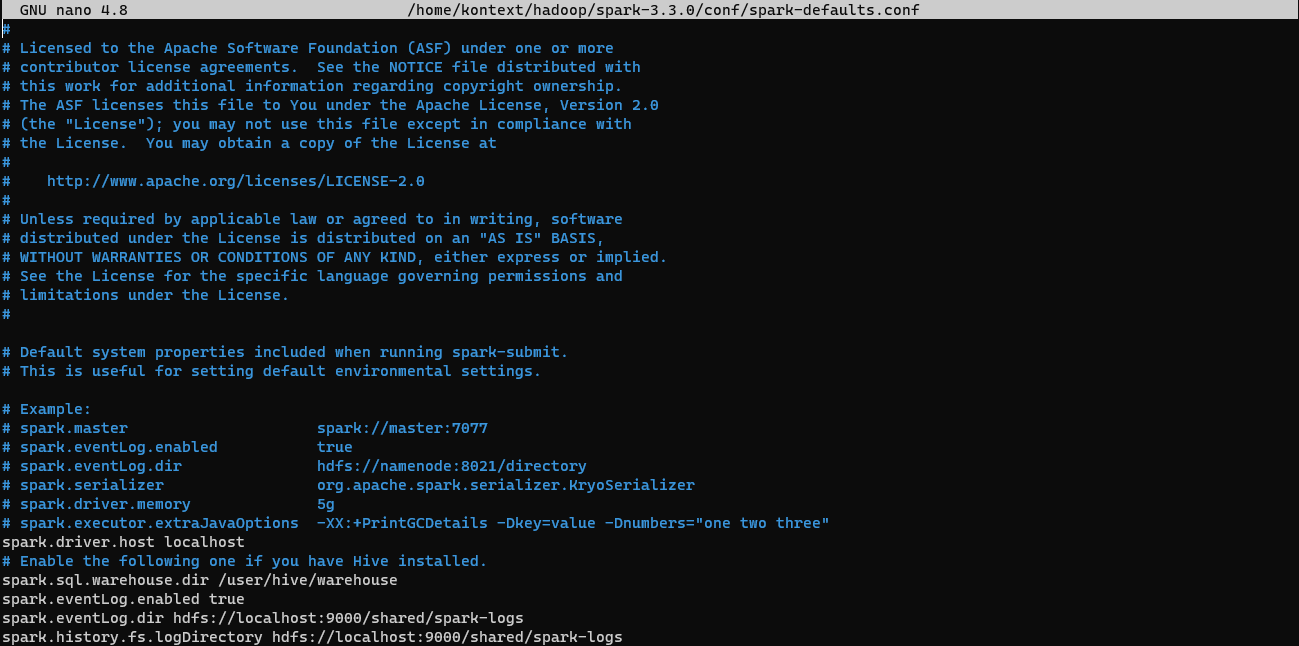The width and height of the screenshot is (1299, 646).
Task: Place cursor on spark.driver.host localhost line
Action: [x=123, y=542]
